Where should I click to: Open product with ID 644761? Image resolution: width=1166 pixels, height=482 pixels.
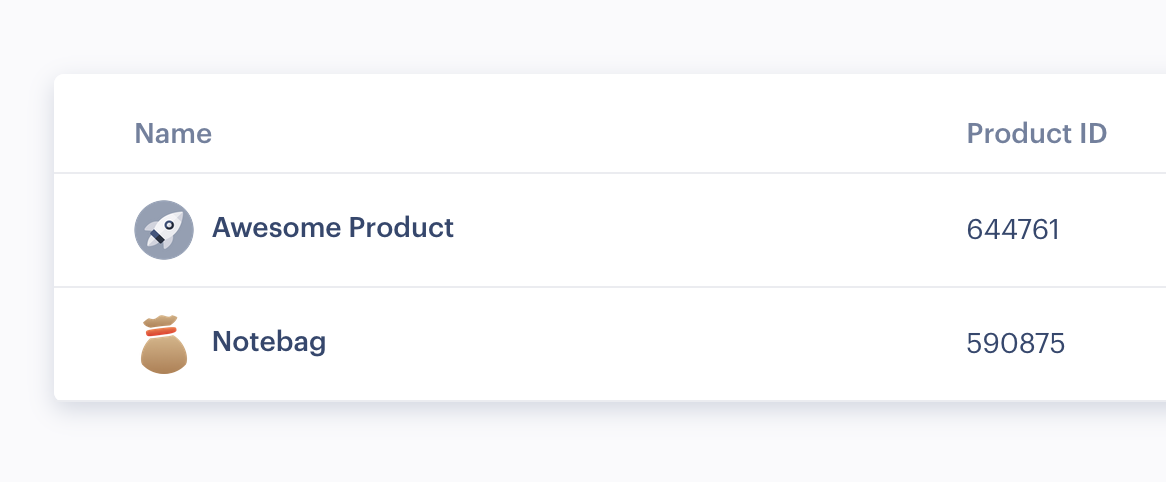(x=1012, y=230)
